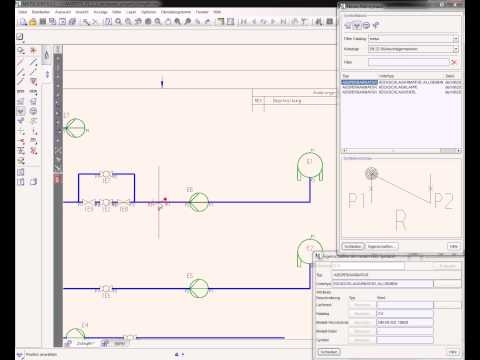The height and width of the screenshot is (360, 480).
Task: Click Hilfe in the symbol dialog
Action: 453,246
